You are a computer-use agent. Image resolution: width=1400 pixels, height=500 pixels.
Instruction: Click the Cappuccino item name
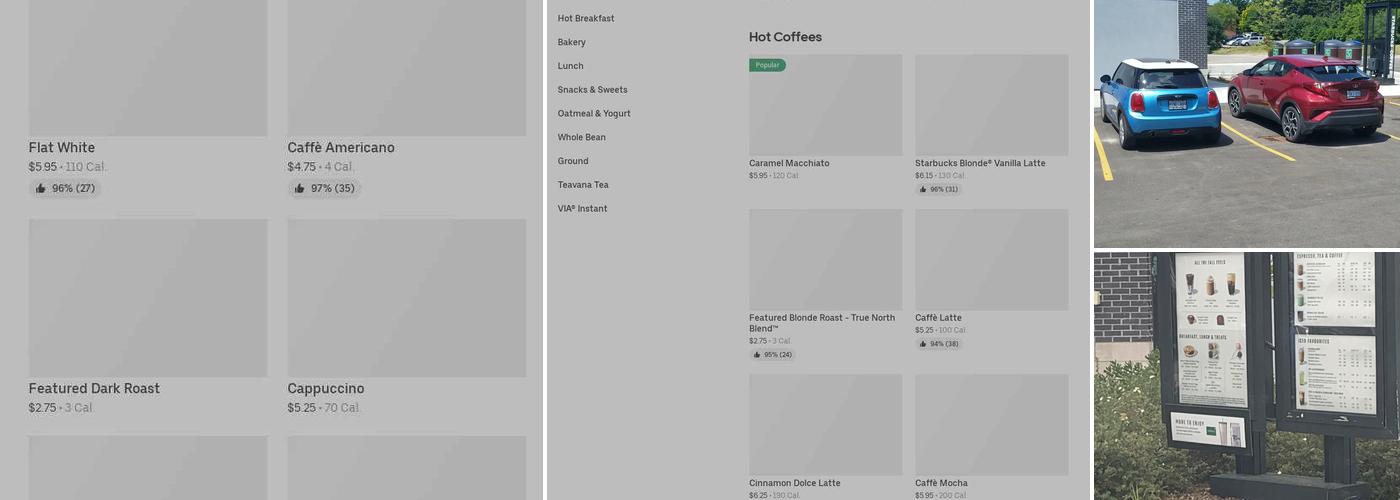click(326, 389)
